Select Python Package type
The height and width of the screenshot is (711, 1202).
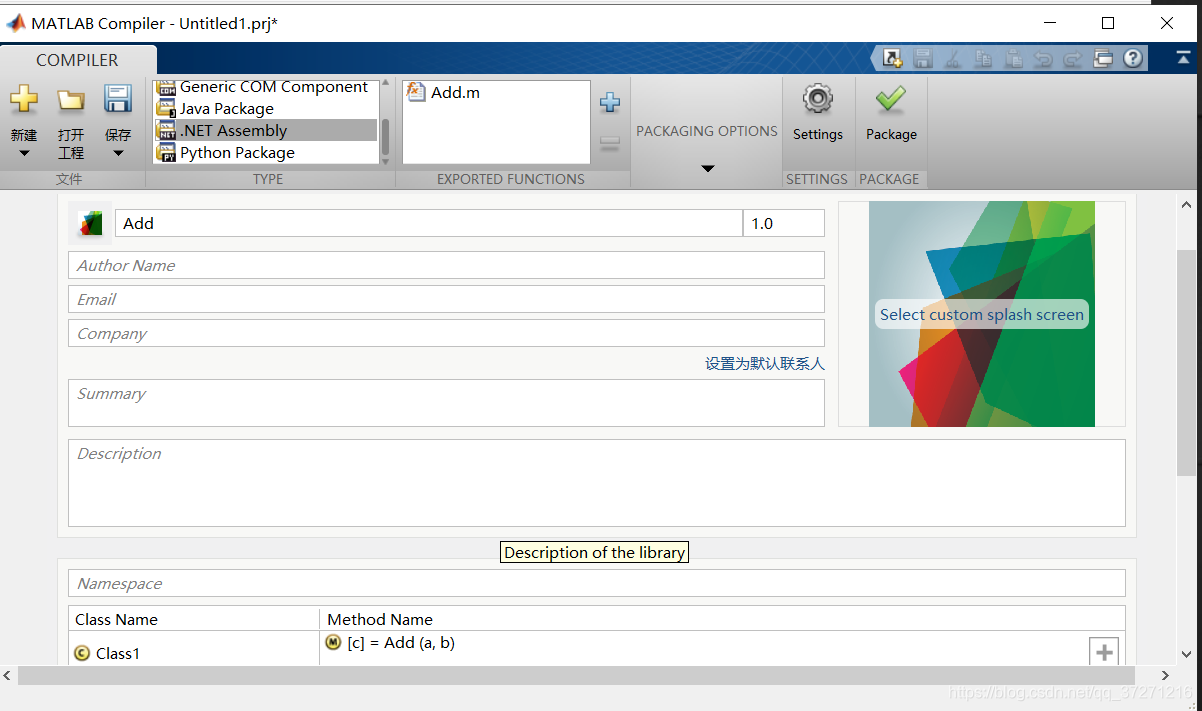[266, 153]
